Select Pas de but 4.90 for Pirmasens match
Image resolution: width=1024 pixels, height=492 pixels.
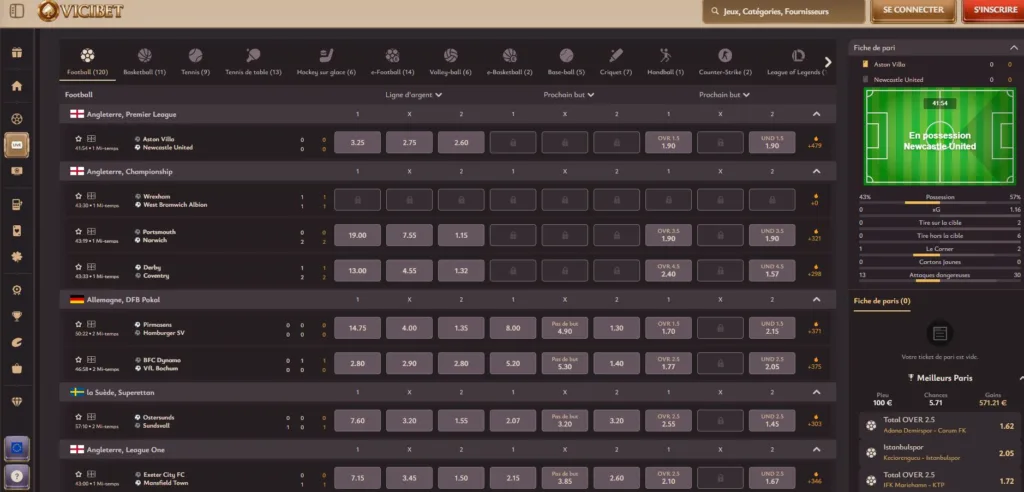pyautogui.click(x=565, y=328)
